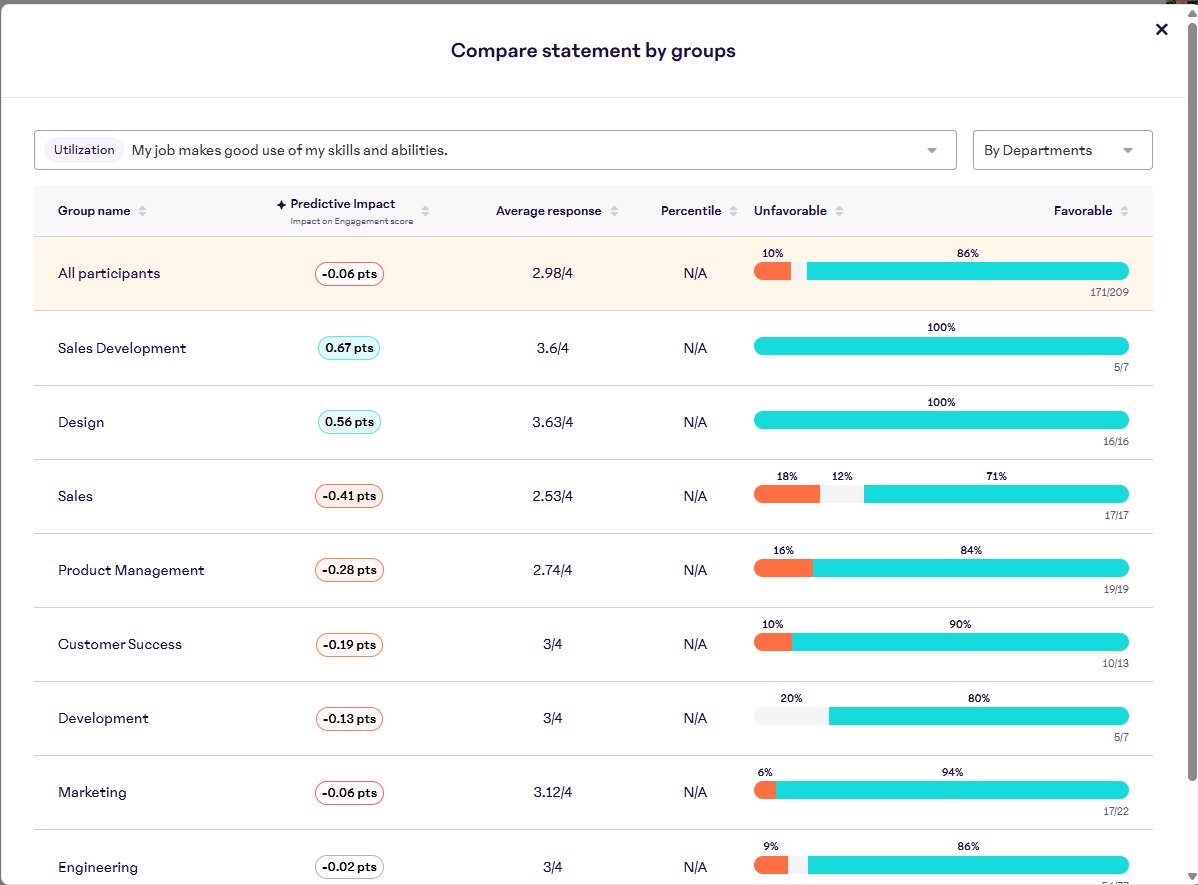Close the Compare statement dialog
Viewport: 1198px width, 885px height.
tap(1161, 30)
